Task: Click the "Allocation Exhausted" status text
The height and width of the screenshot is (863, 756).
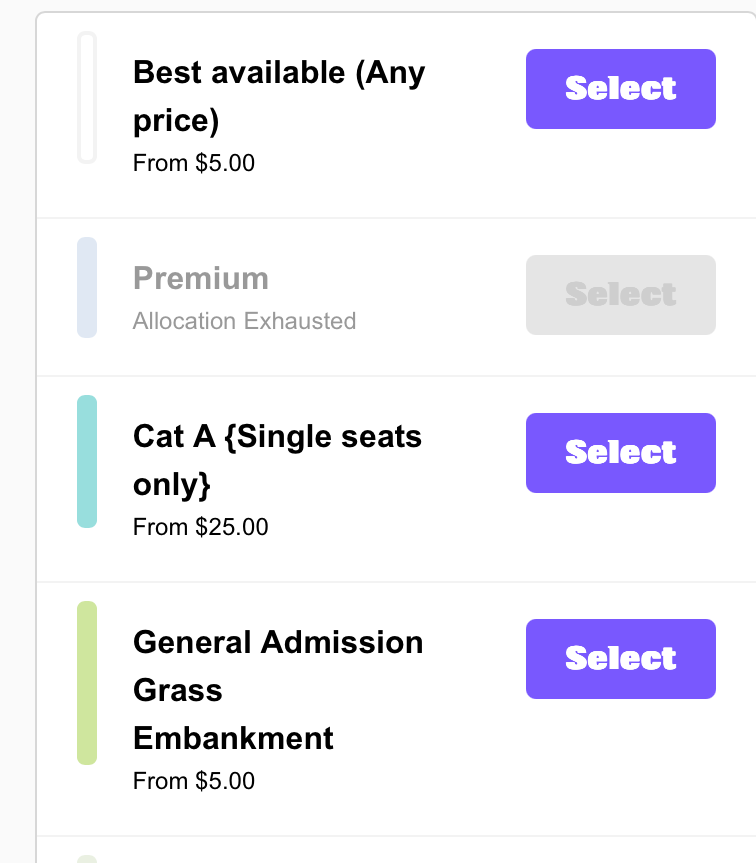Action: coord(244,321)
